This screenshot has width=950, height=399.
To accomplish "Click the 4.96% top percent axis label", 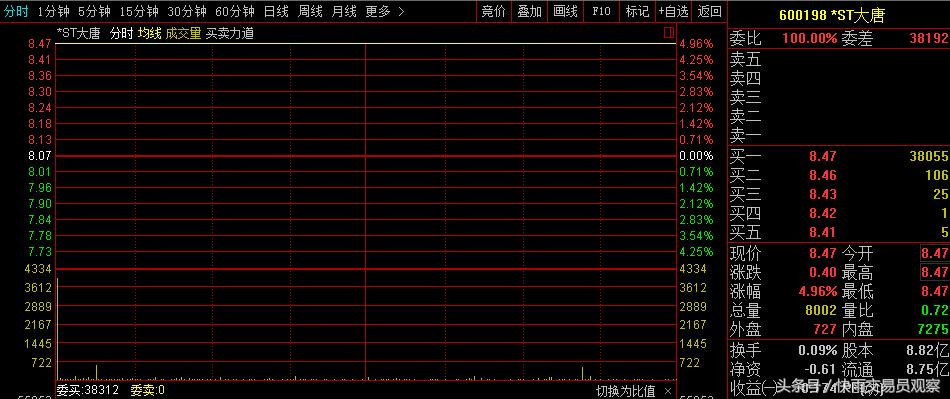I will [x=696, y=44].
